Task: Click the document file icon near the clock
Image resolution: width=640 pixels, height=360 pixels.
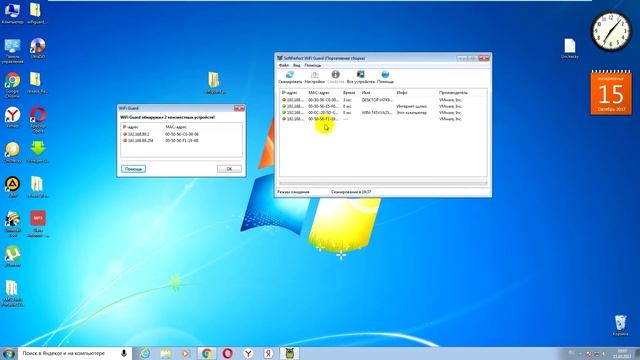Action: (570, 49)
